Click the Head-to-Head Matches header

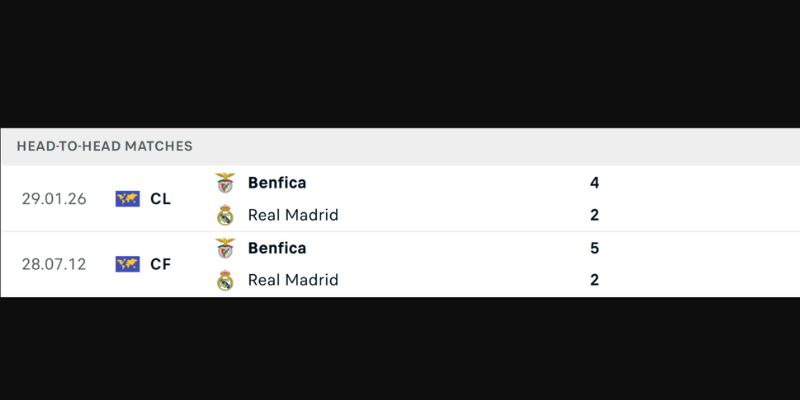105,146
